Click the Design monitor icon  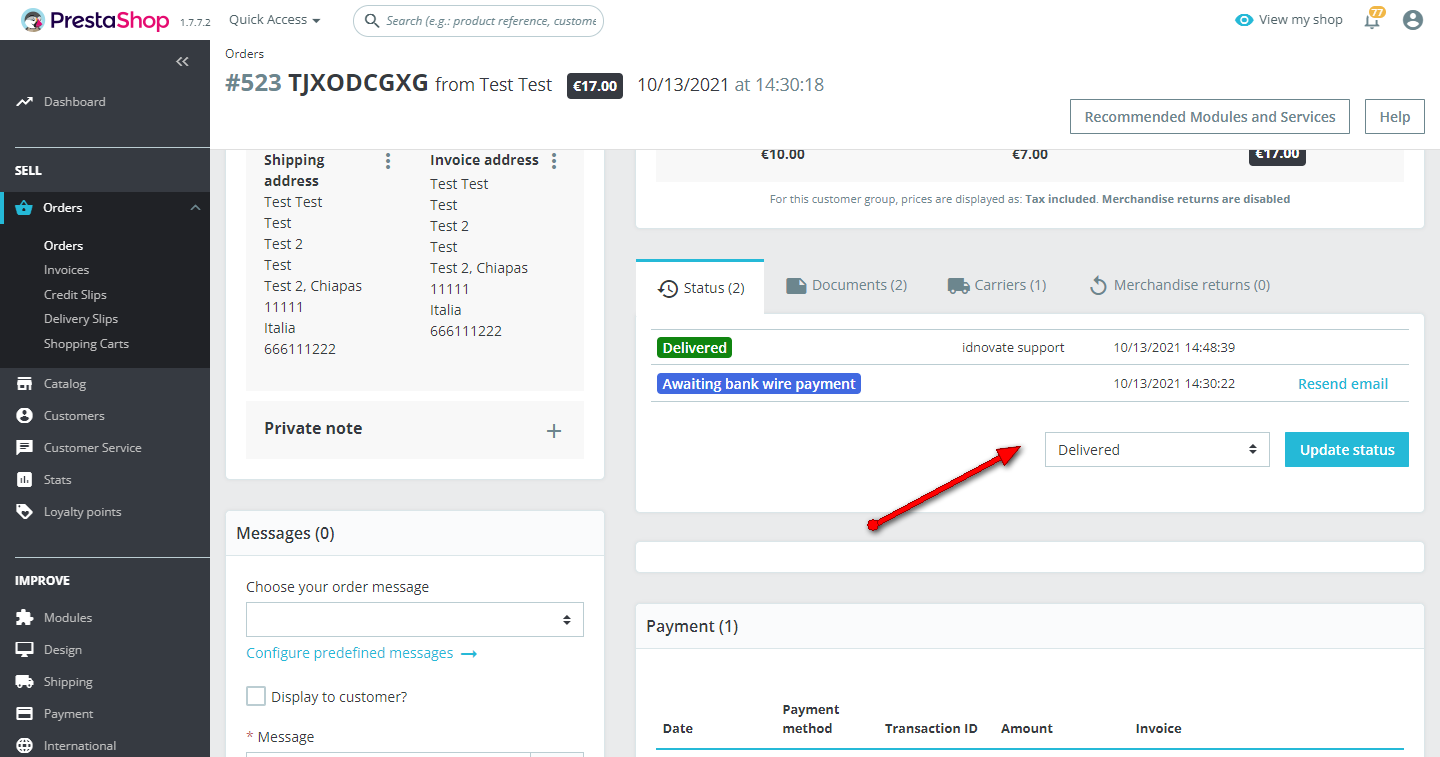tap(25, 650)
